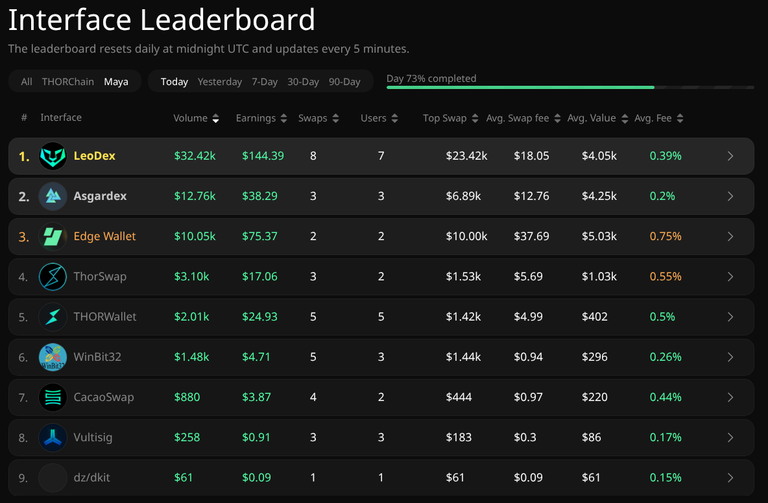Sort by Users using its sort arrows
This screenshot has height=503, width=768.
tap(395, 119)
